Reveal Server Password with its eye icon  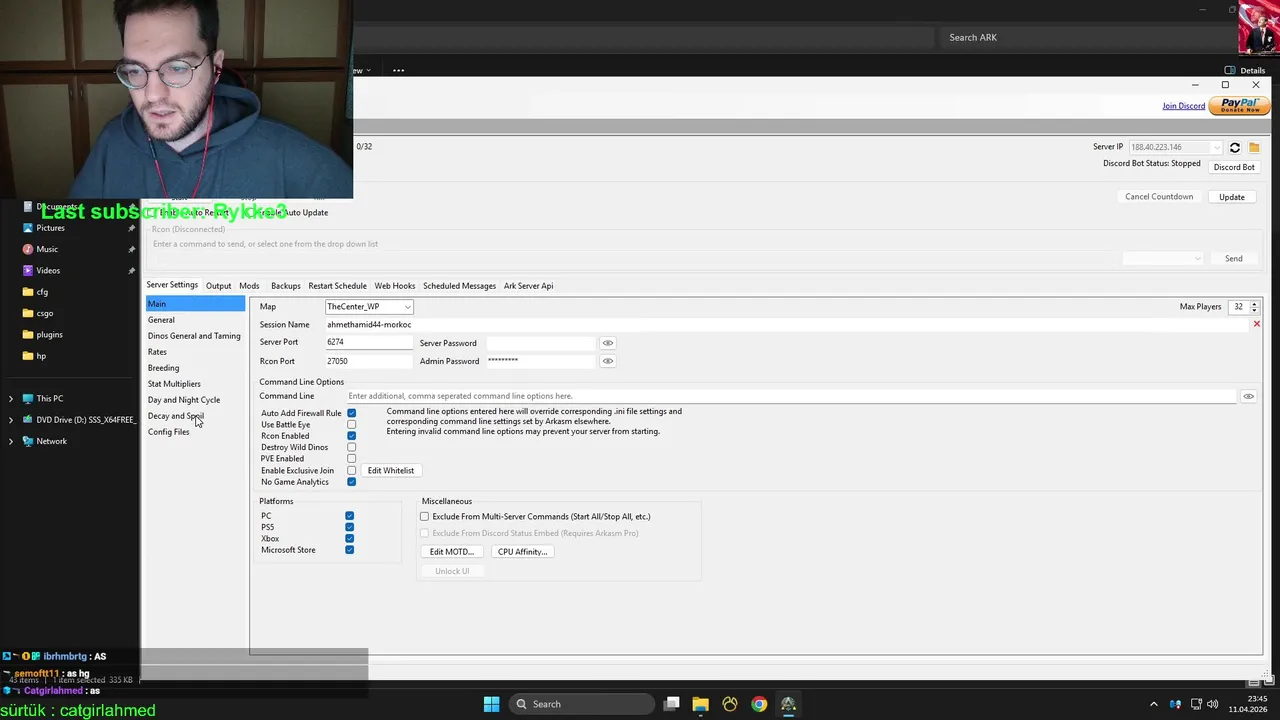click(607, 343)
